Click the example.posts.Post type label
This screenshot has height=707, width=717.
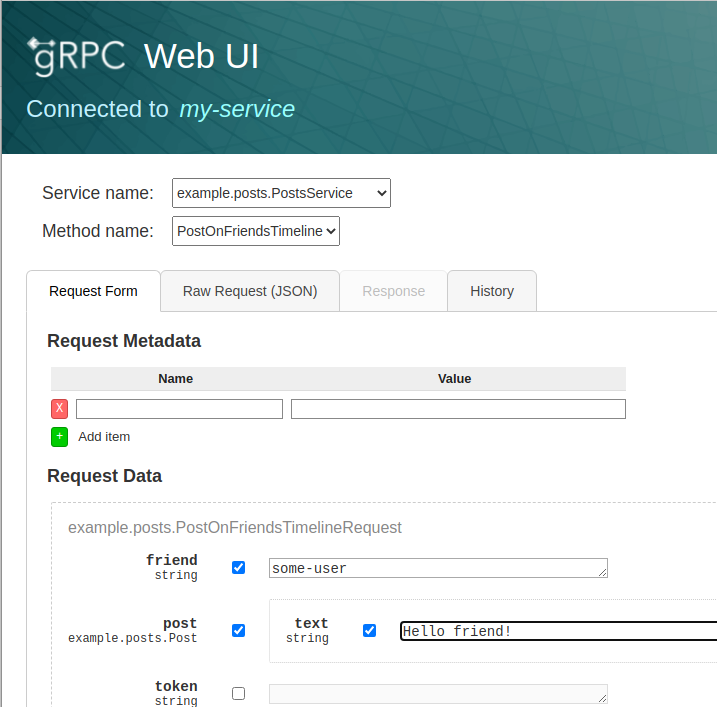(x=133, y=638)
